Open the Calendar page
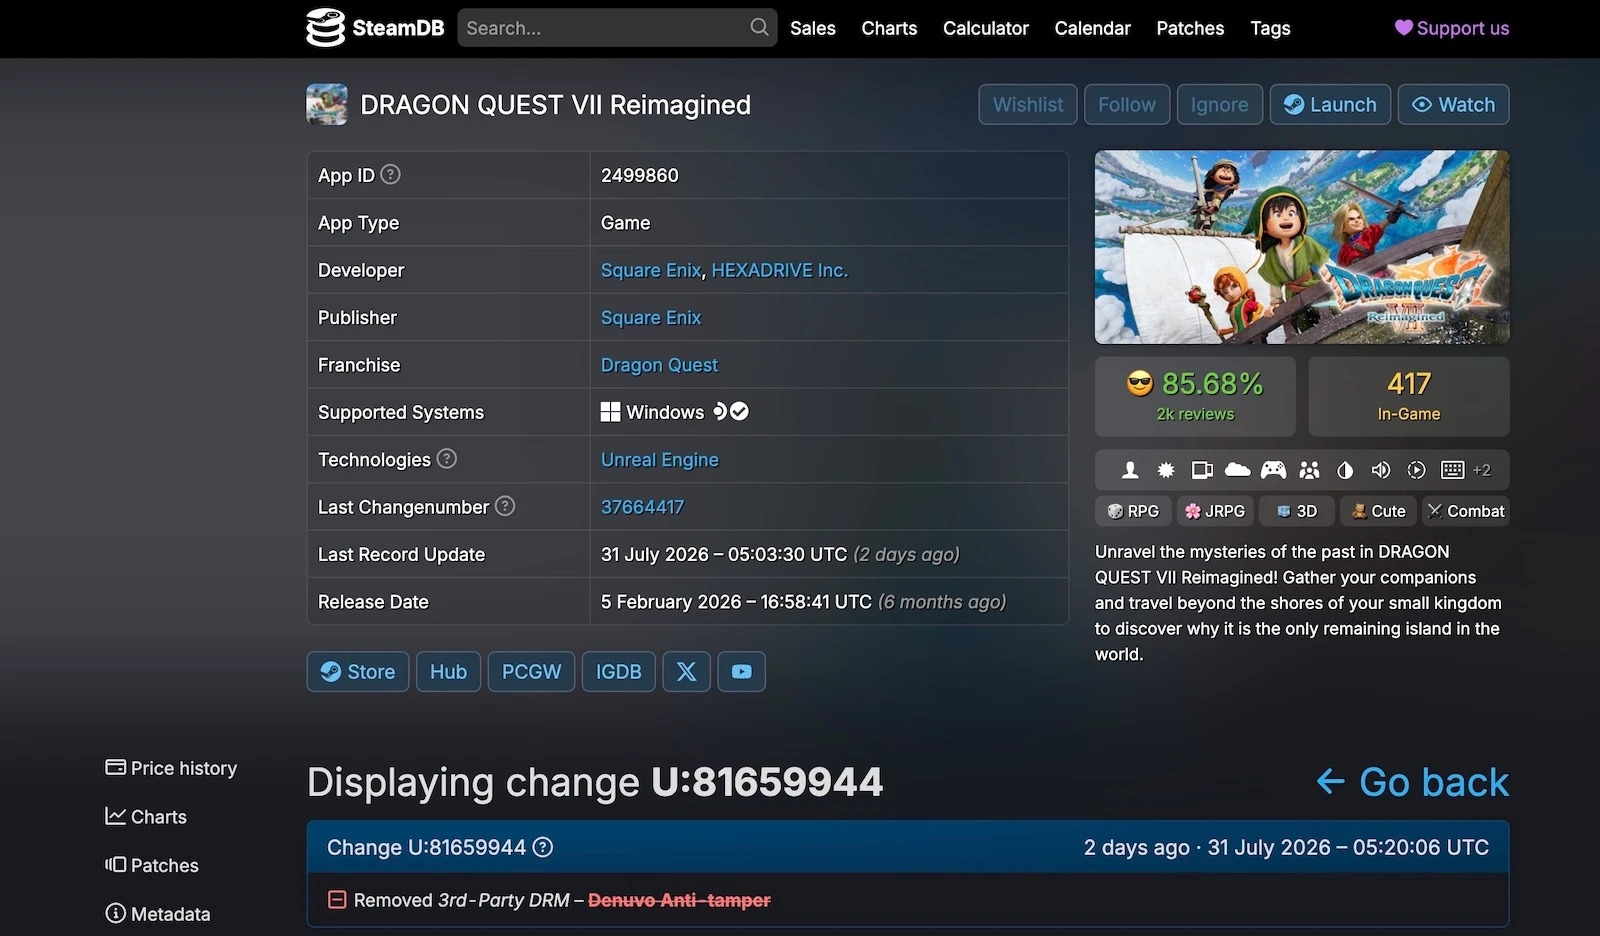 click(x=1092, y=28)
